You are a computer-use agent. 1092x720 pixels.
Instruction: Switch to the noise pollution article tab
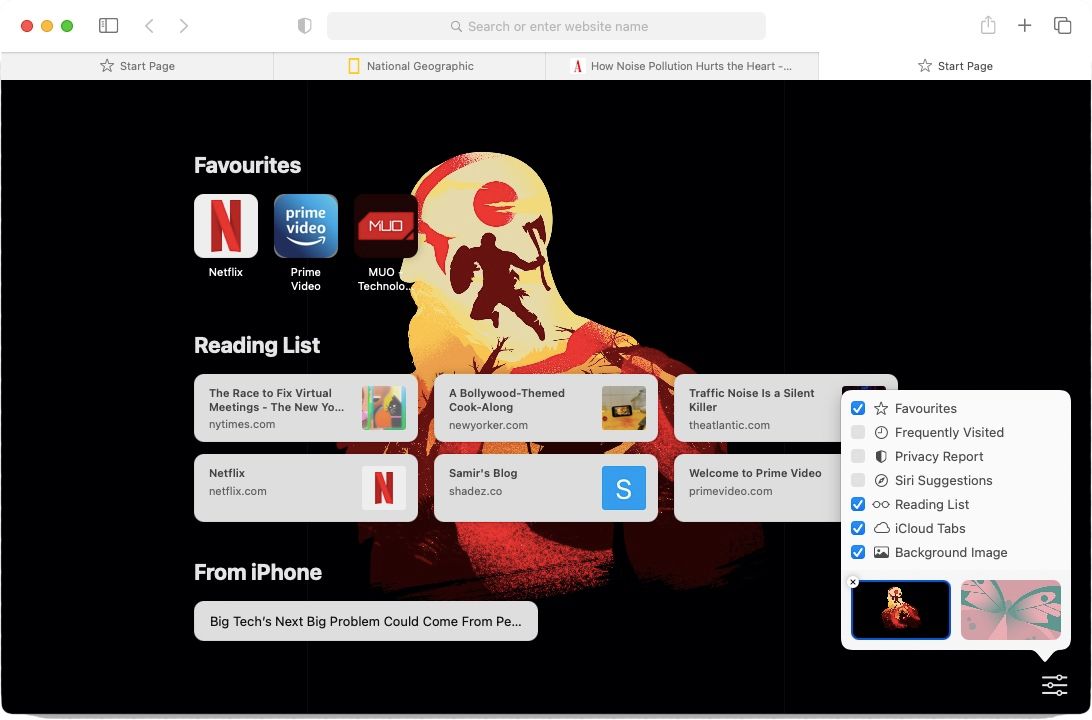click(682, 65)
